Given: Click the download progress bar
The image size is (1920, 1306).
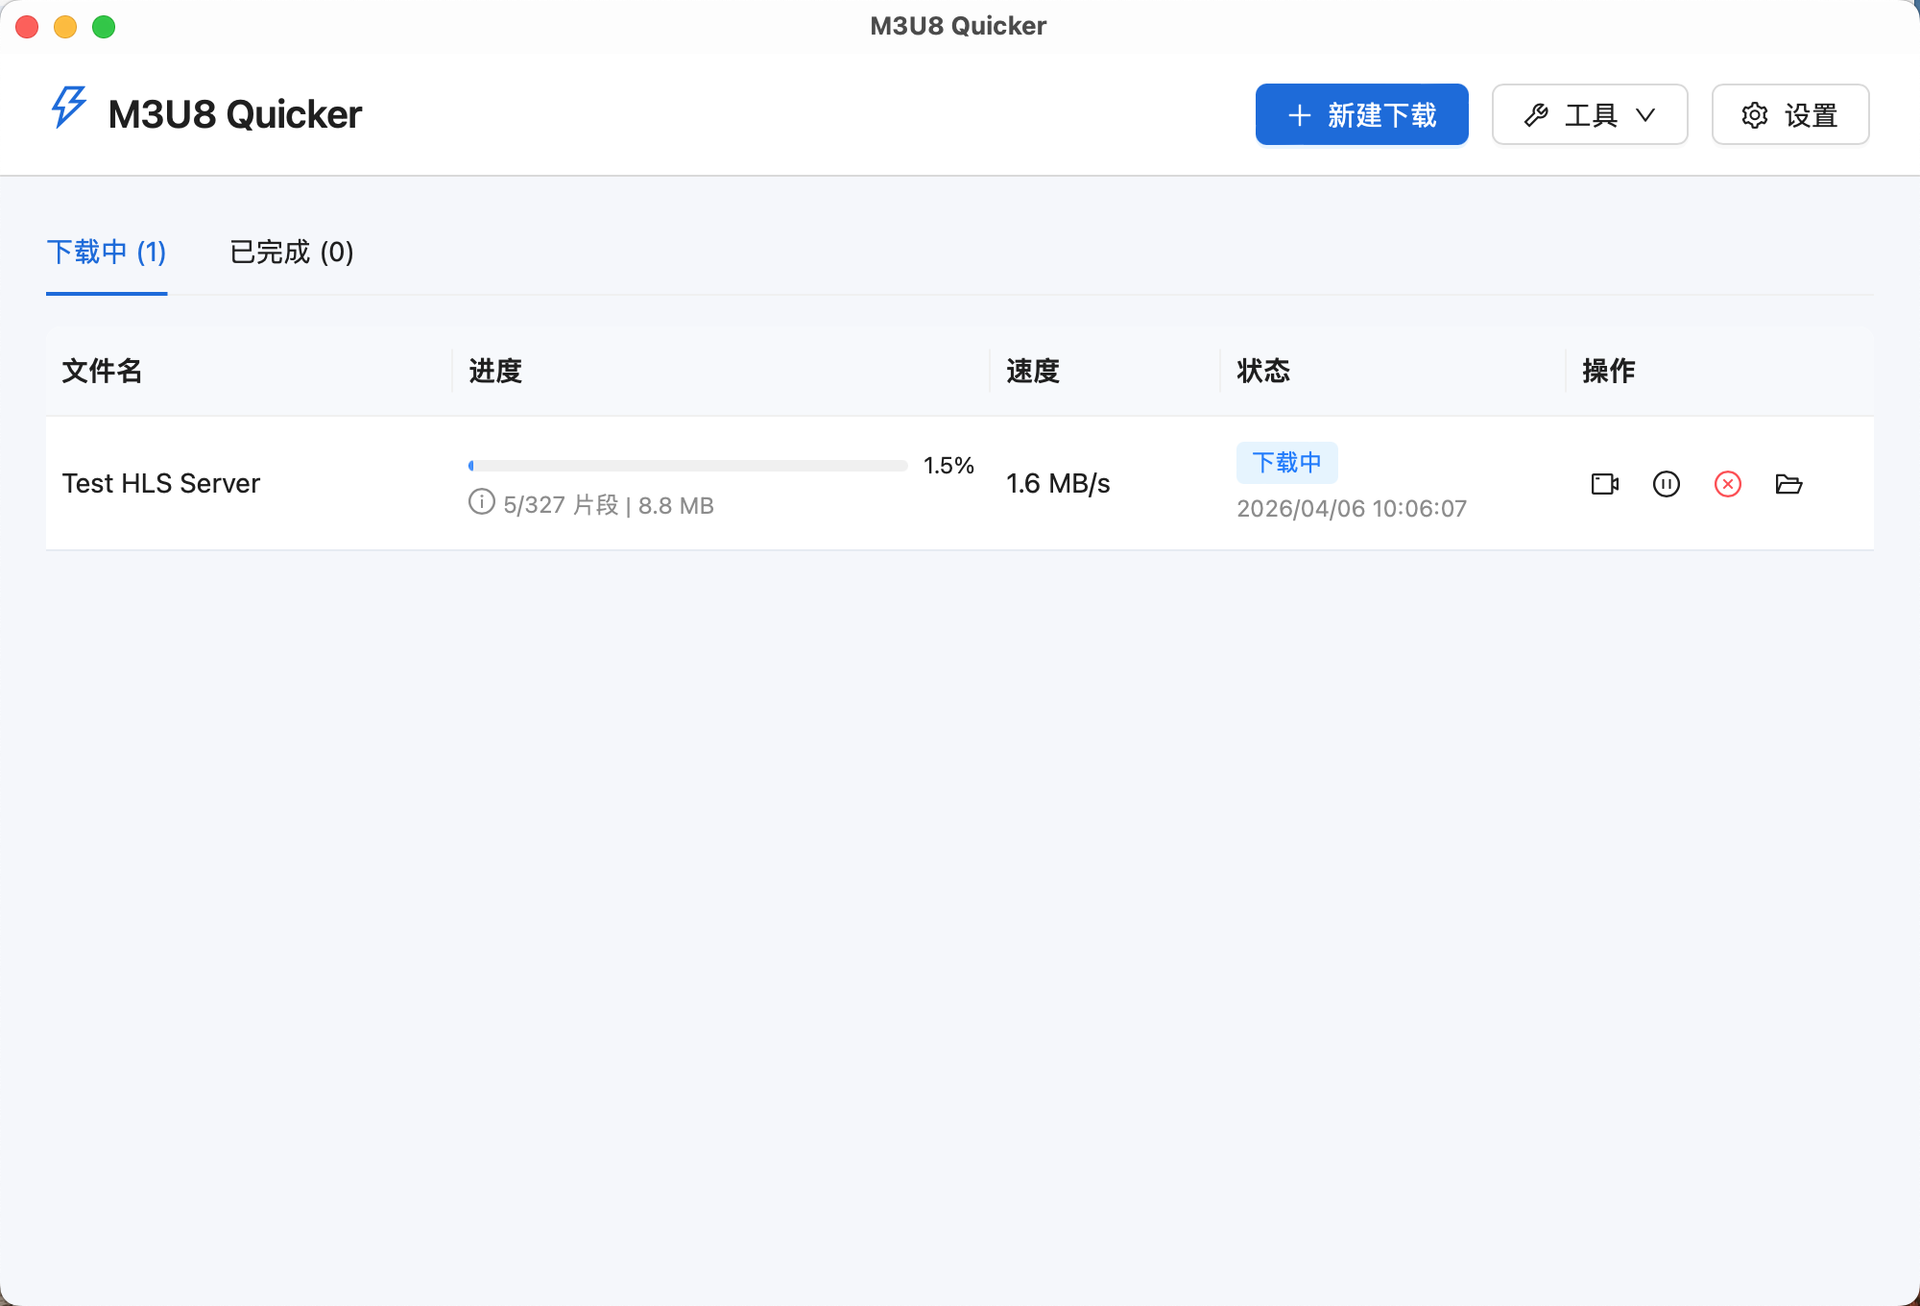Looking at the screenshot, I should pyautogui.click(x=687, y=466).
